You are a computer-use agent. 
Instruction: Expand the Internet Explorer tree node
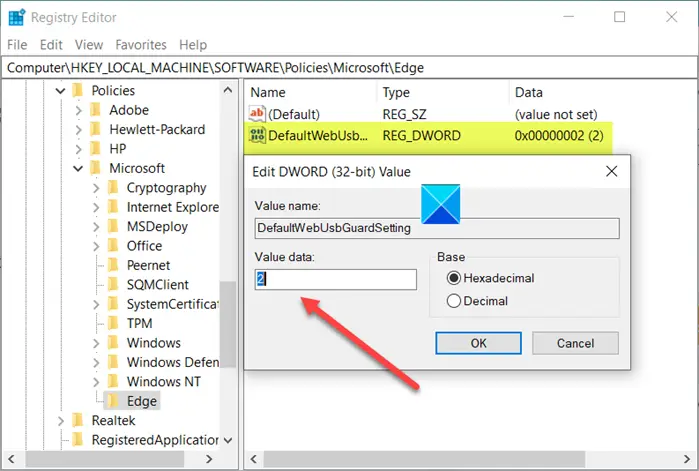click(96, 207)
